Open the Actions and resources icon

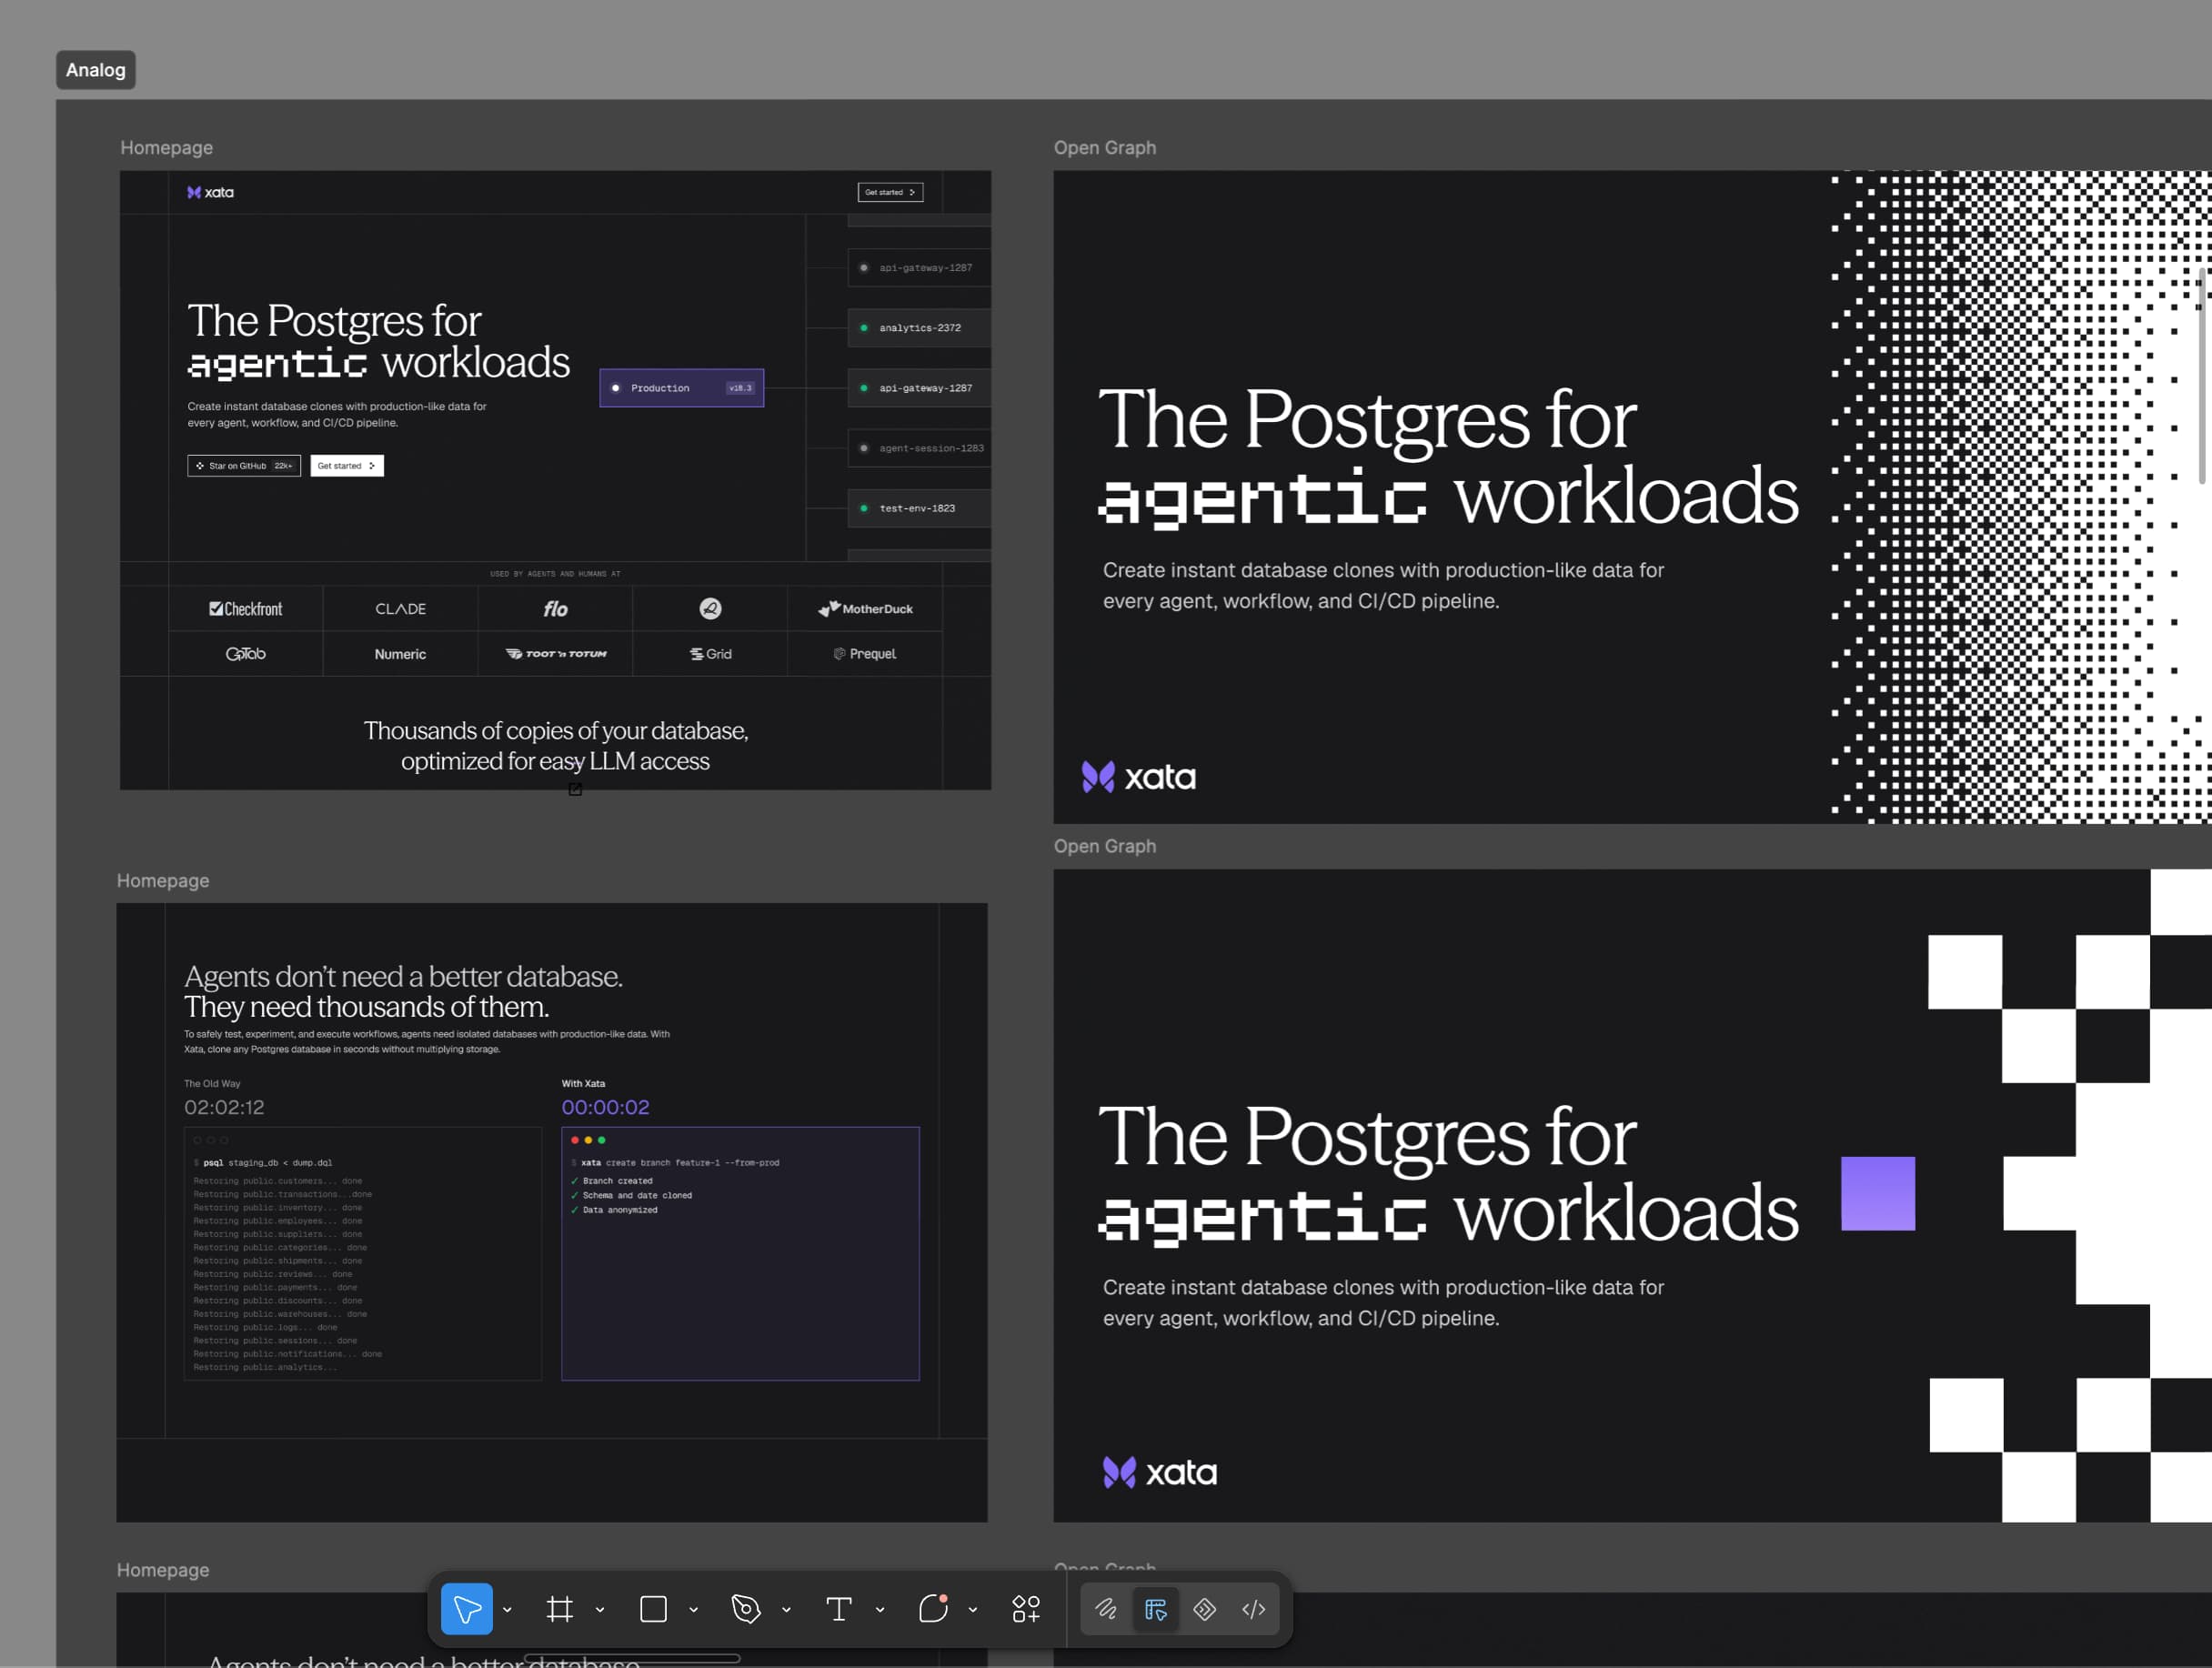tap(1026, 1609)
